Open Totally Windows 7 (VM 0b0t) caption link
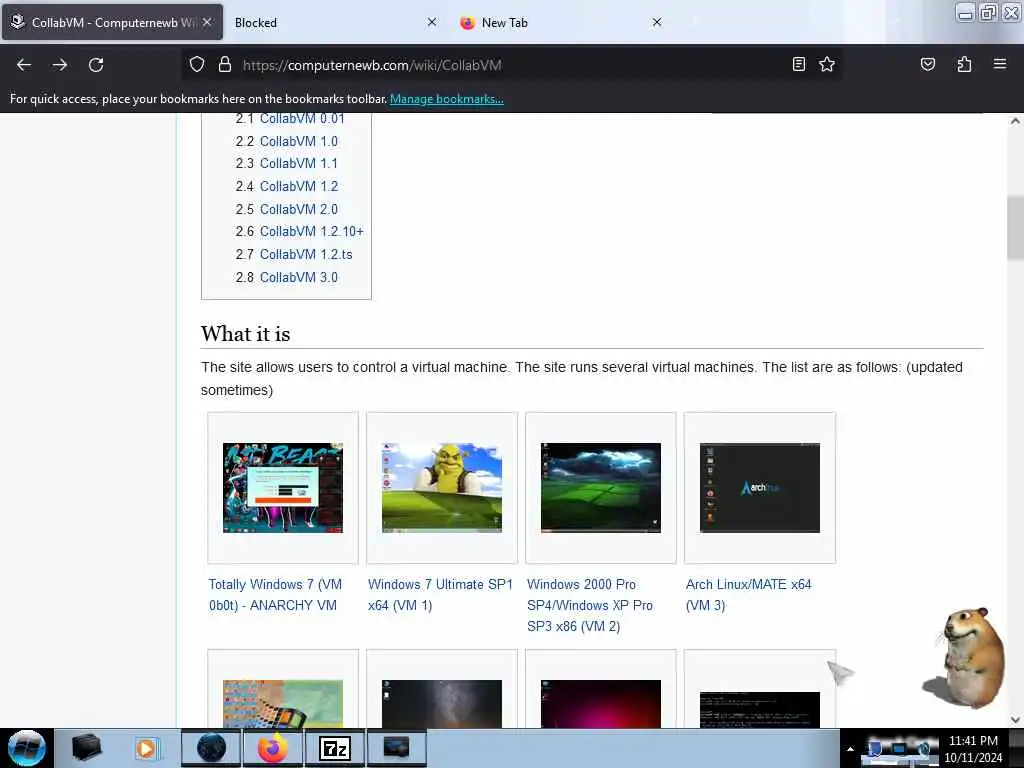 tap(275, 595)
